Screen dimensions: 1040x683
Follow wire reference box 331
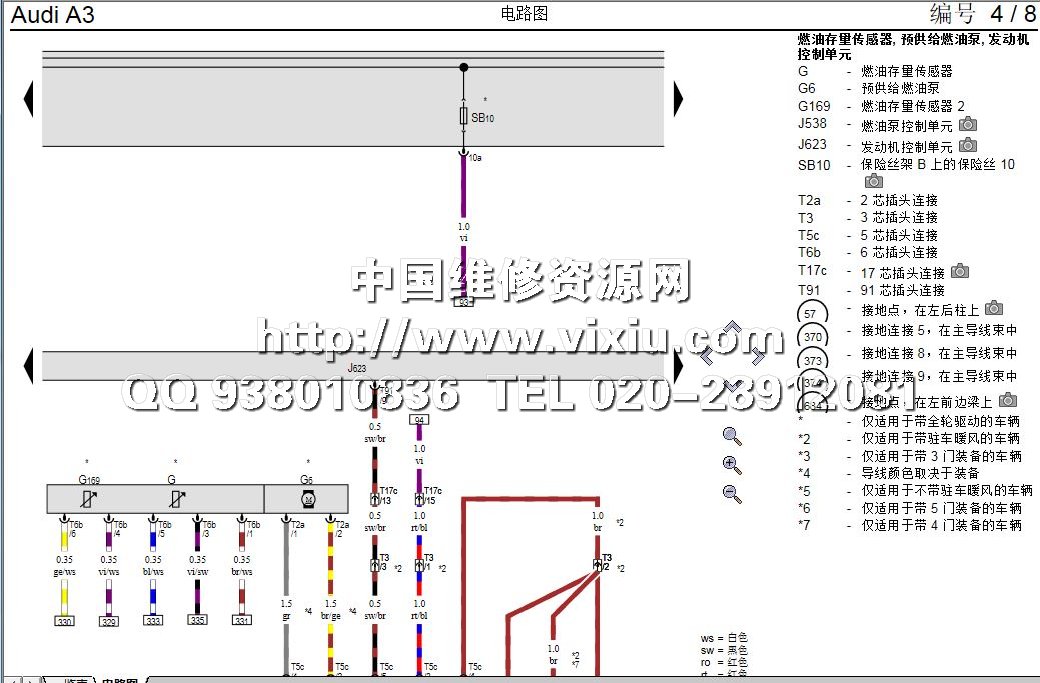(x=242, y=621)
